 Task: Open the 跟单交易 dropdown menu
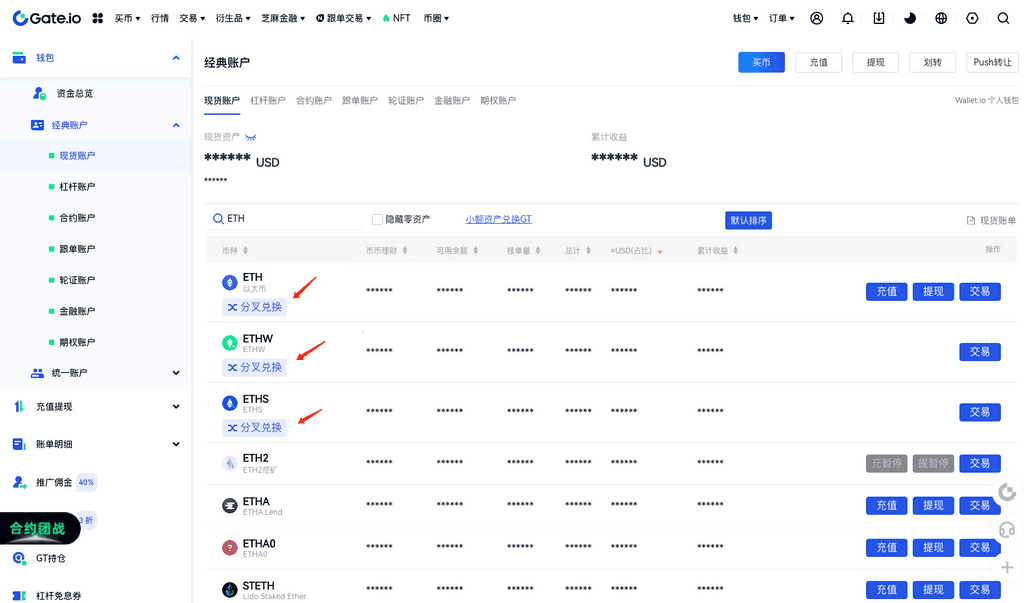point(344,18)
